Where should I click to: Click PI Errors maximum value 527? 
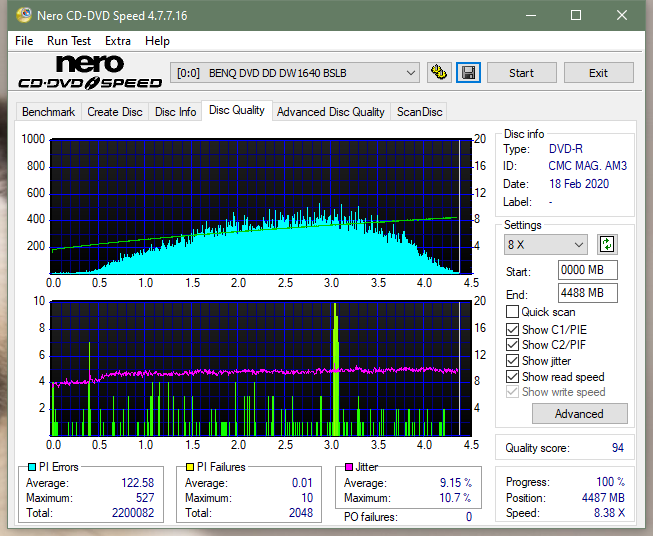(x=145, y=498)
